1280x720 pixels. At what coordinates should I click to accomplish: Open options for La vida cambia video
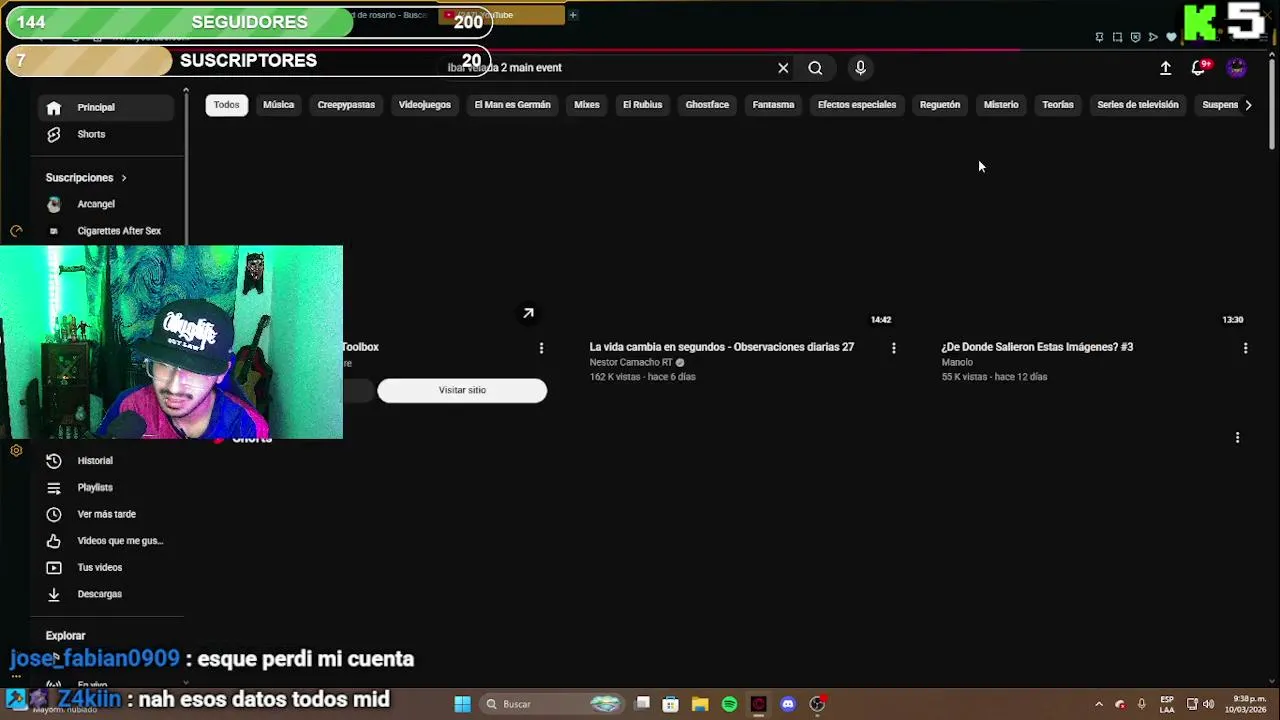coord(893,348)
